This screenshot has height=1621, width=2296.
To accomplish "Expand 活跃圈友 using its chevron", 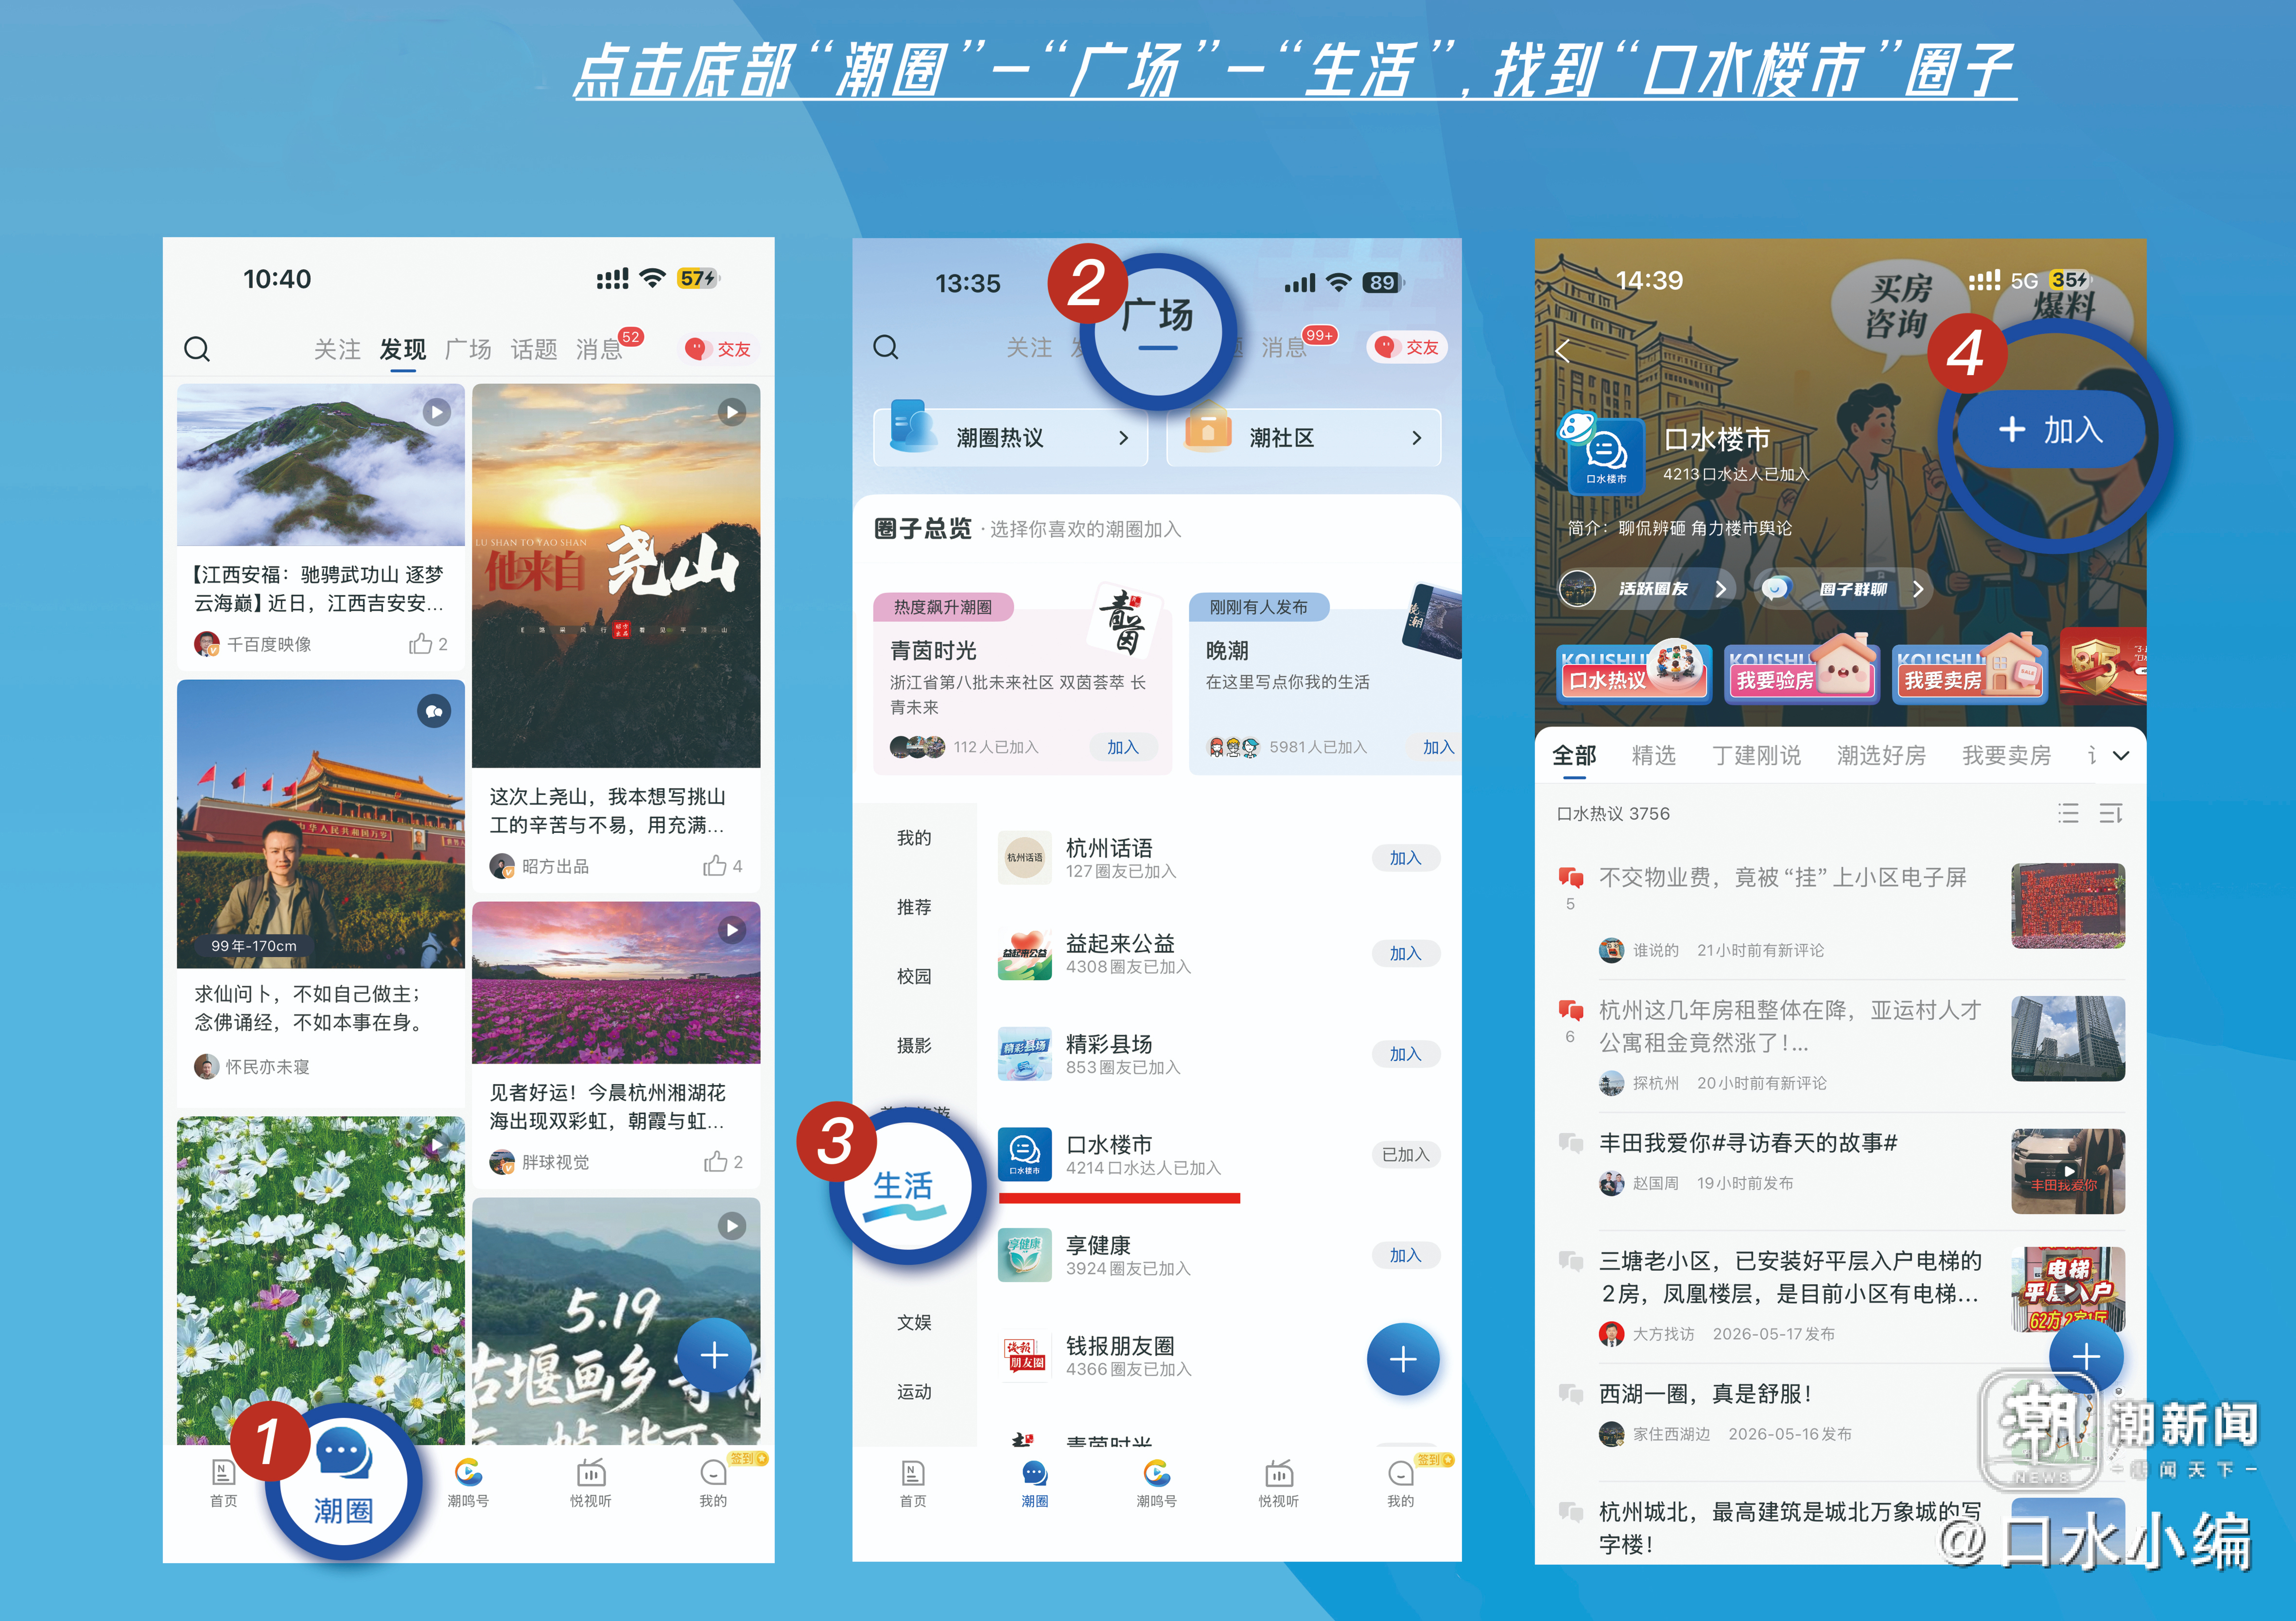I will coord(1721,589).
